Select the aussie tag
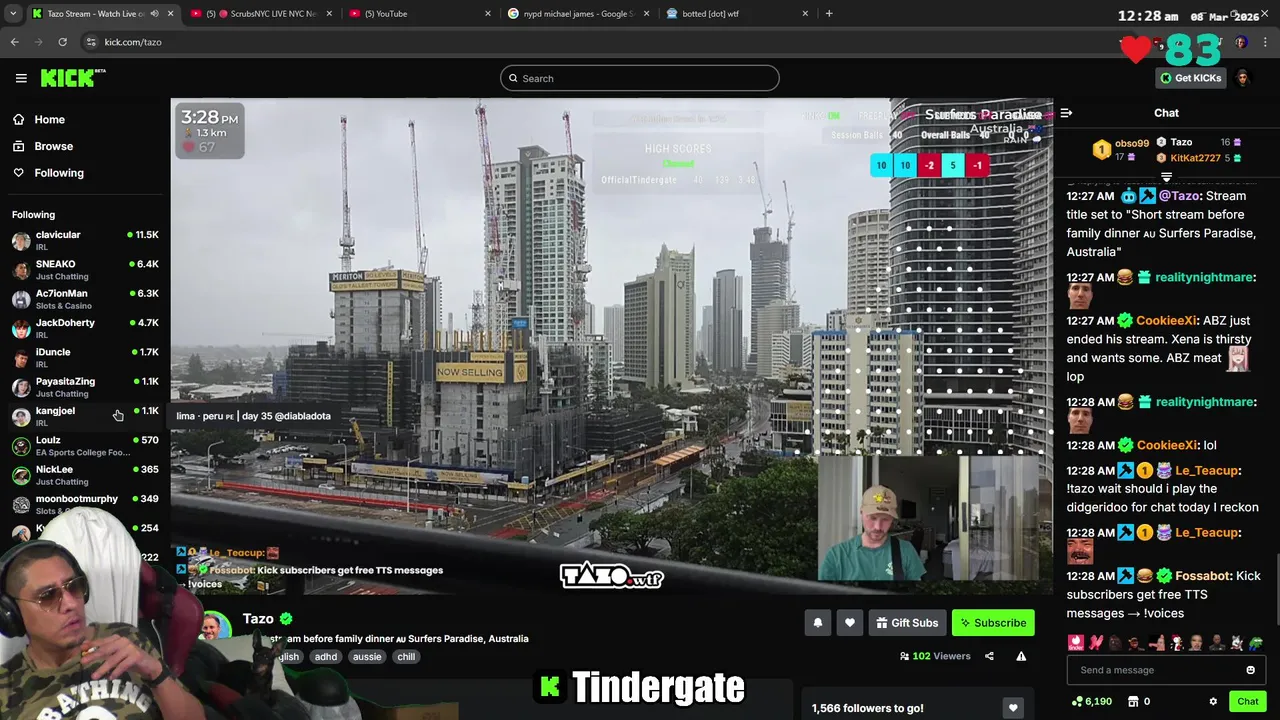 coord(367,657)
